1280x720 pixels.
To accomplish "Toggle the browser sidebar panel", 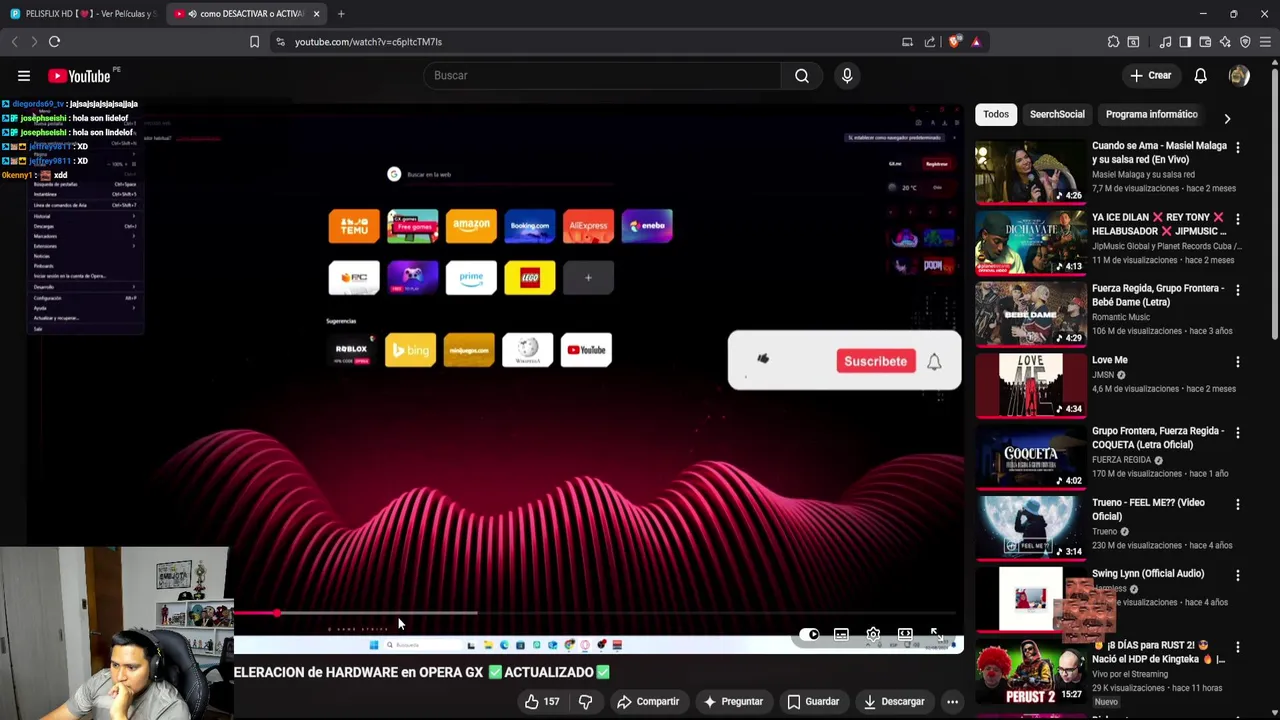I will click(x=1185, y=42).
